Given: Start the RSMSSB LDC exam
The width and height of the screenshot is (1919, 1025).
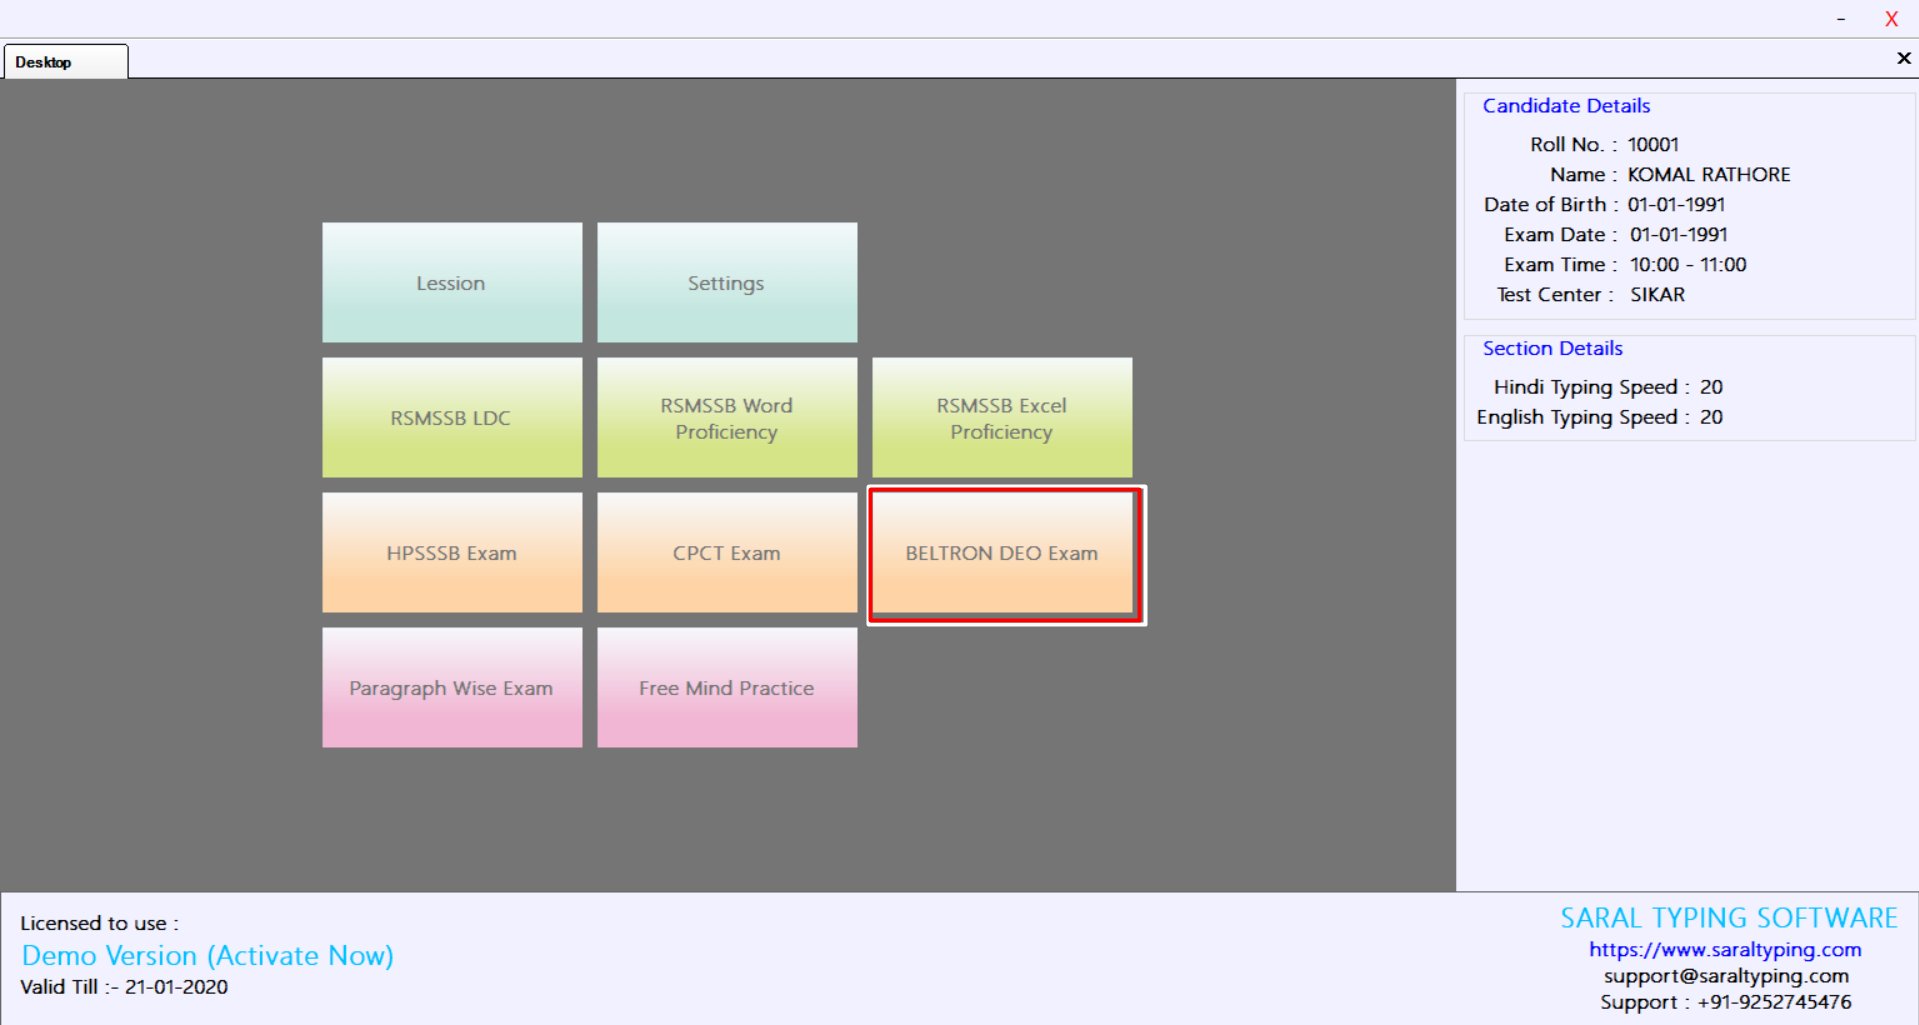Looking at the screenshot, I should click(x=451, y=418).
